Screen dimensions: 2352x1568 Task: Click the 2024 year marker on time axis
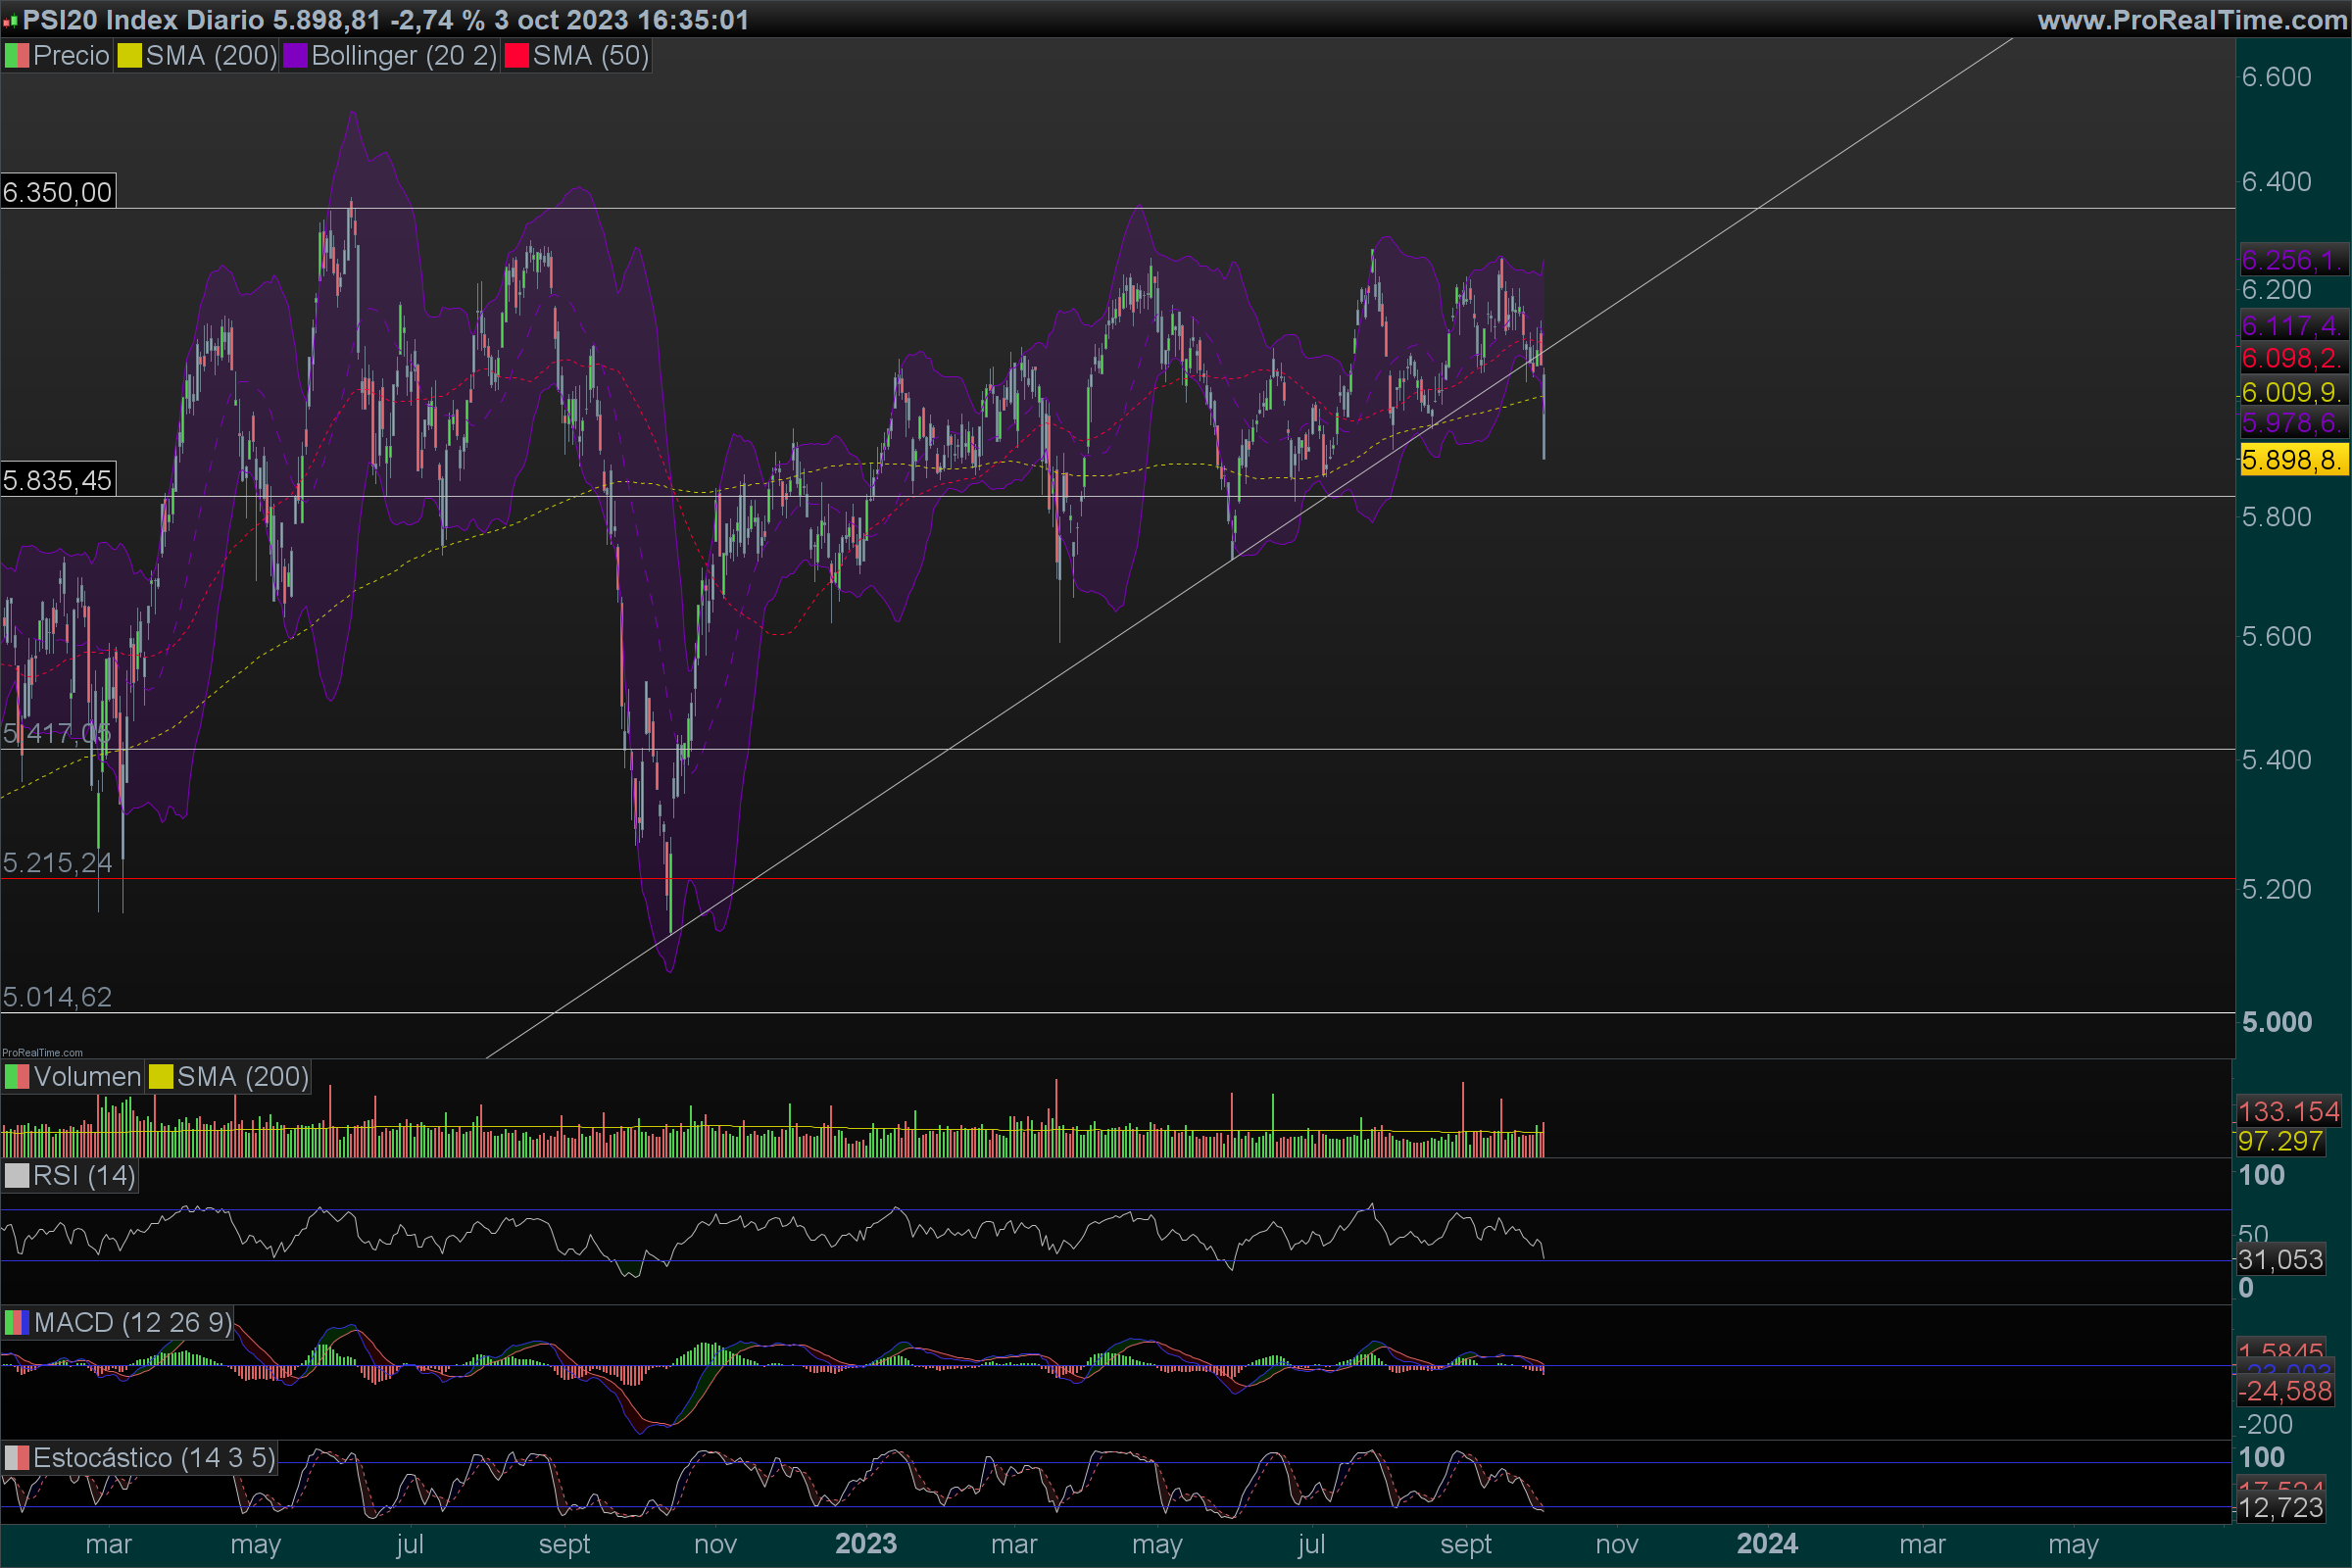click(1767, 1544)
